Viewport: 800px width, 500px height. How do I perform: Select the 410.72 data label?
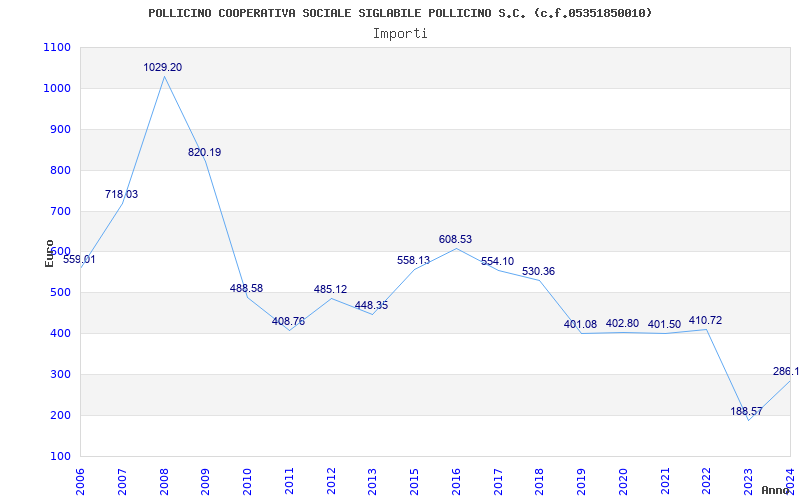(x=706, y=320)
